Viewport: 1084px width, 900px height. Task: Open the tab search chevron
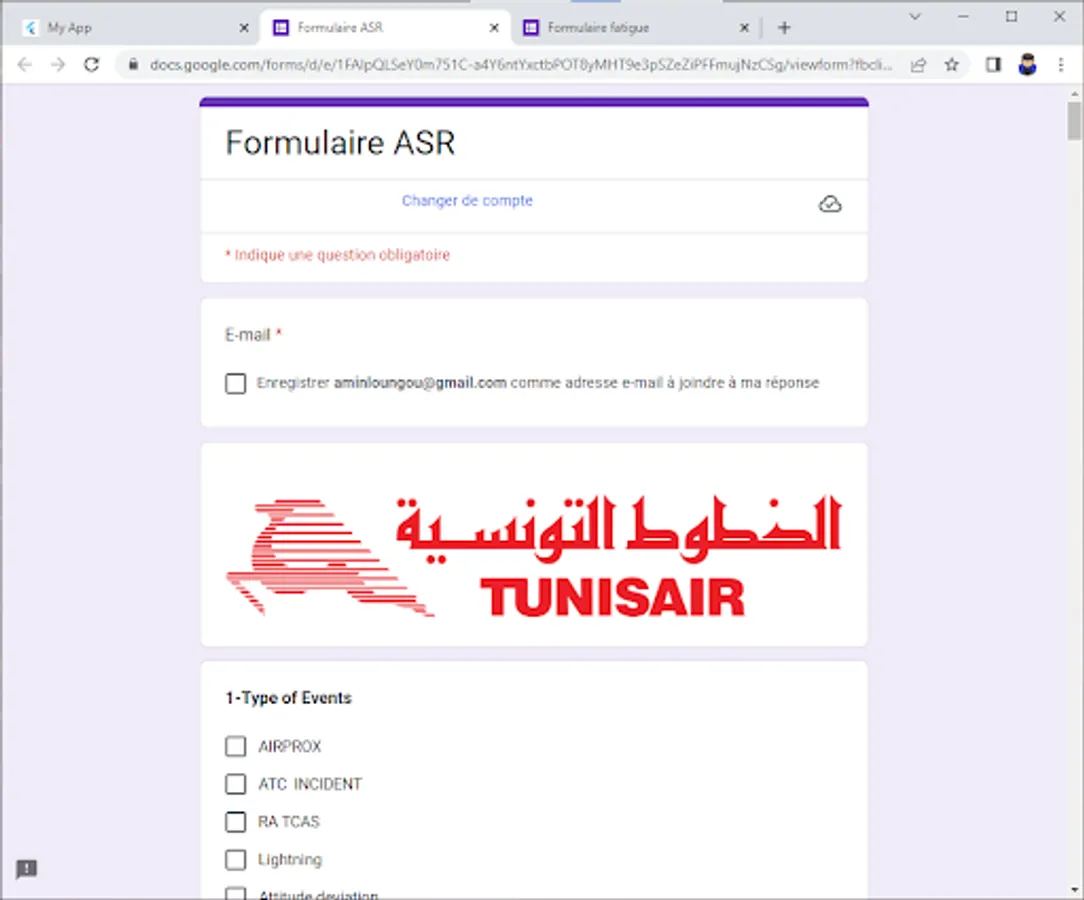click(x=915, y=17)
